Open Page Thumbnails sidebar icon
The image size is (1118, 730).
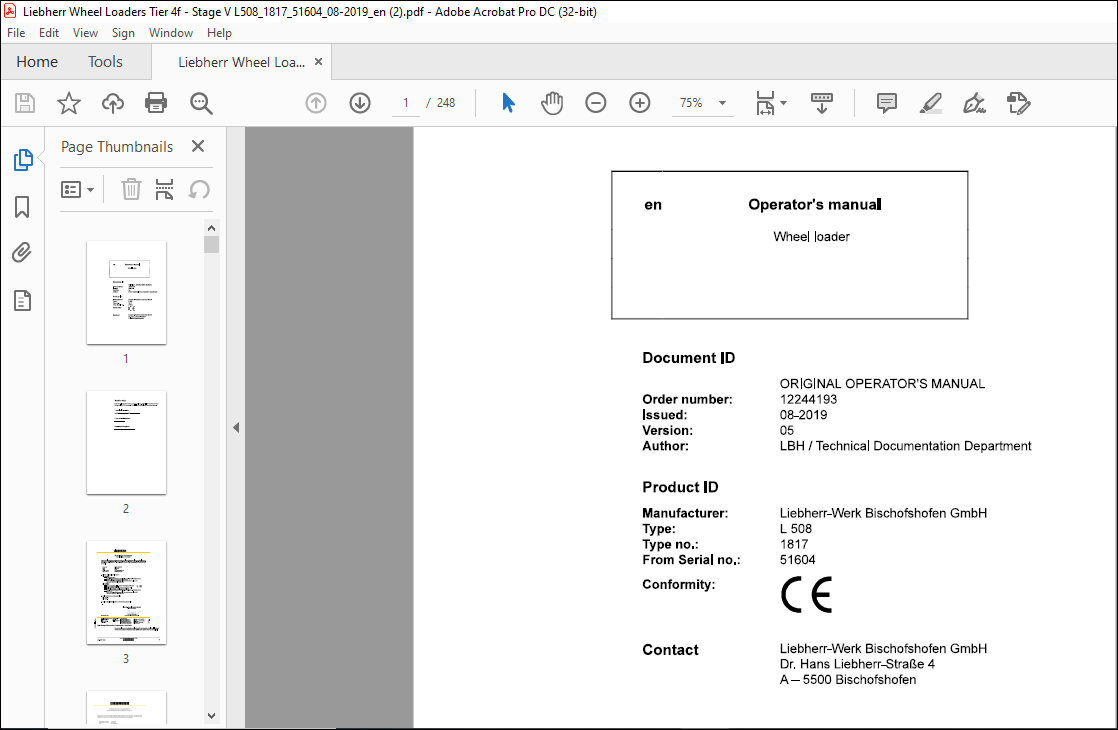pos(23,160)
